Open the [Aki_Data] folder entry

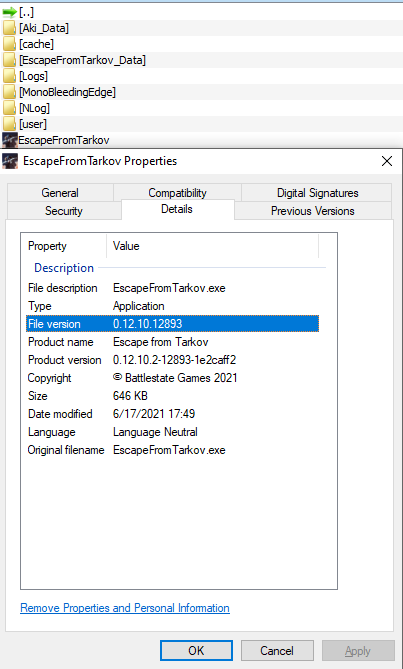click(x=43, y=28)
